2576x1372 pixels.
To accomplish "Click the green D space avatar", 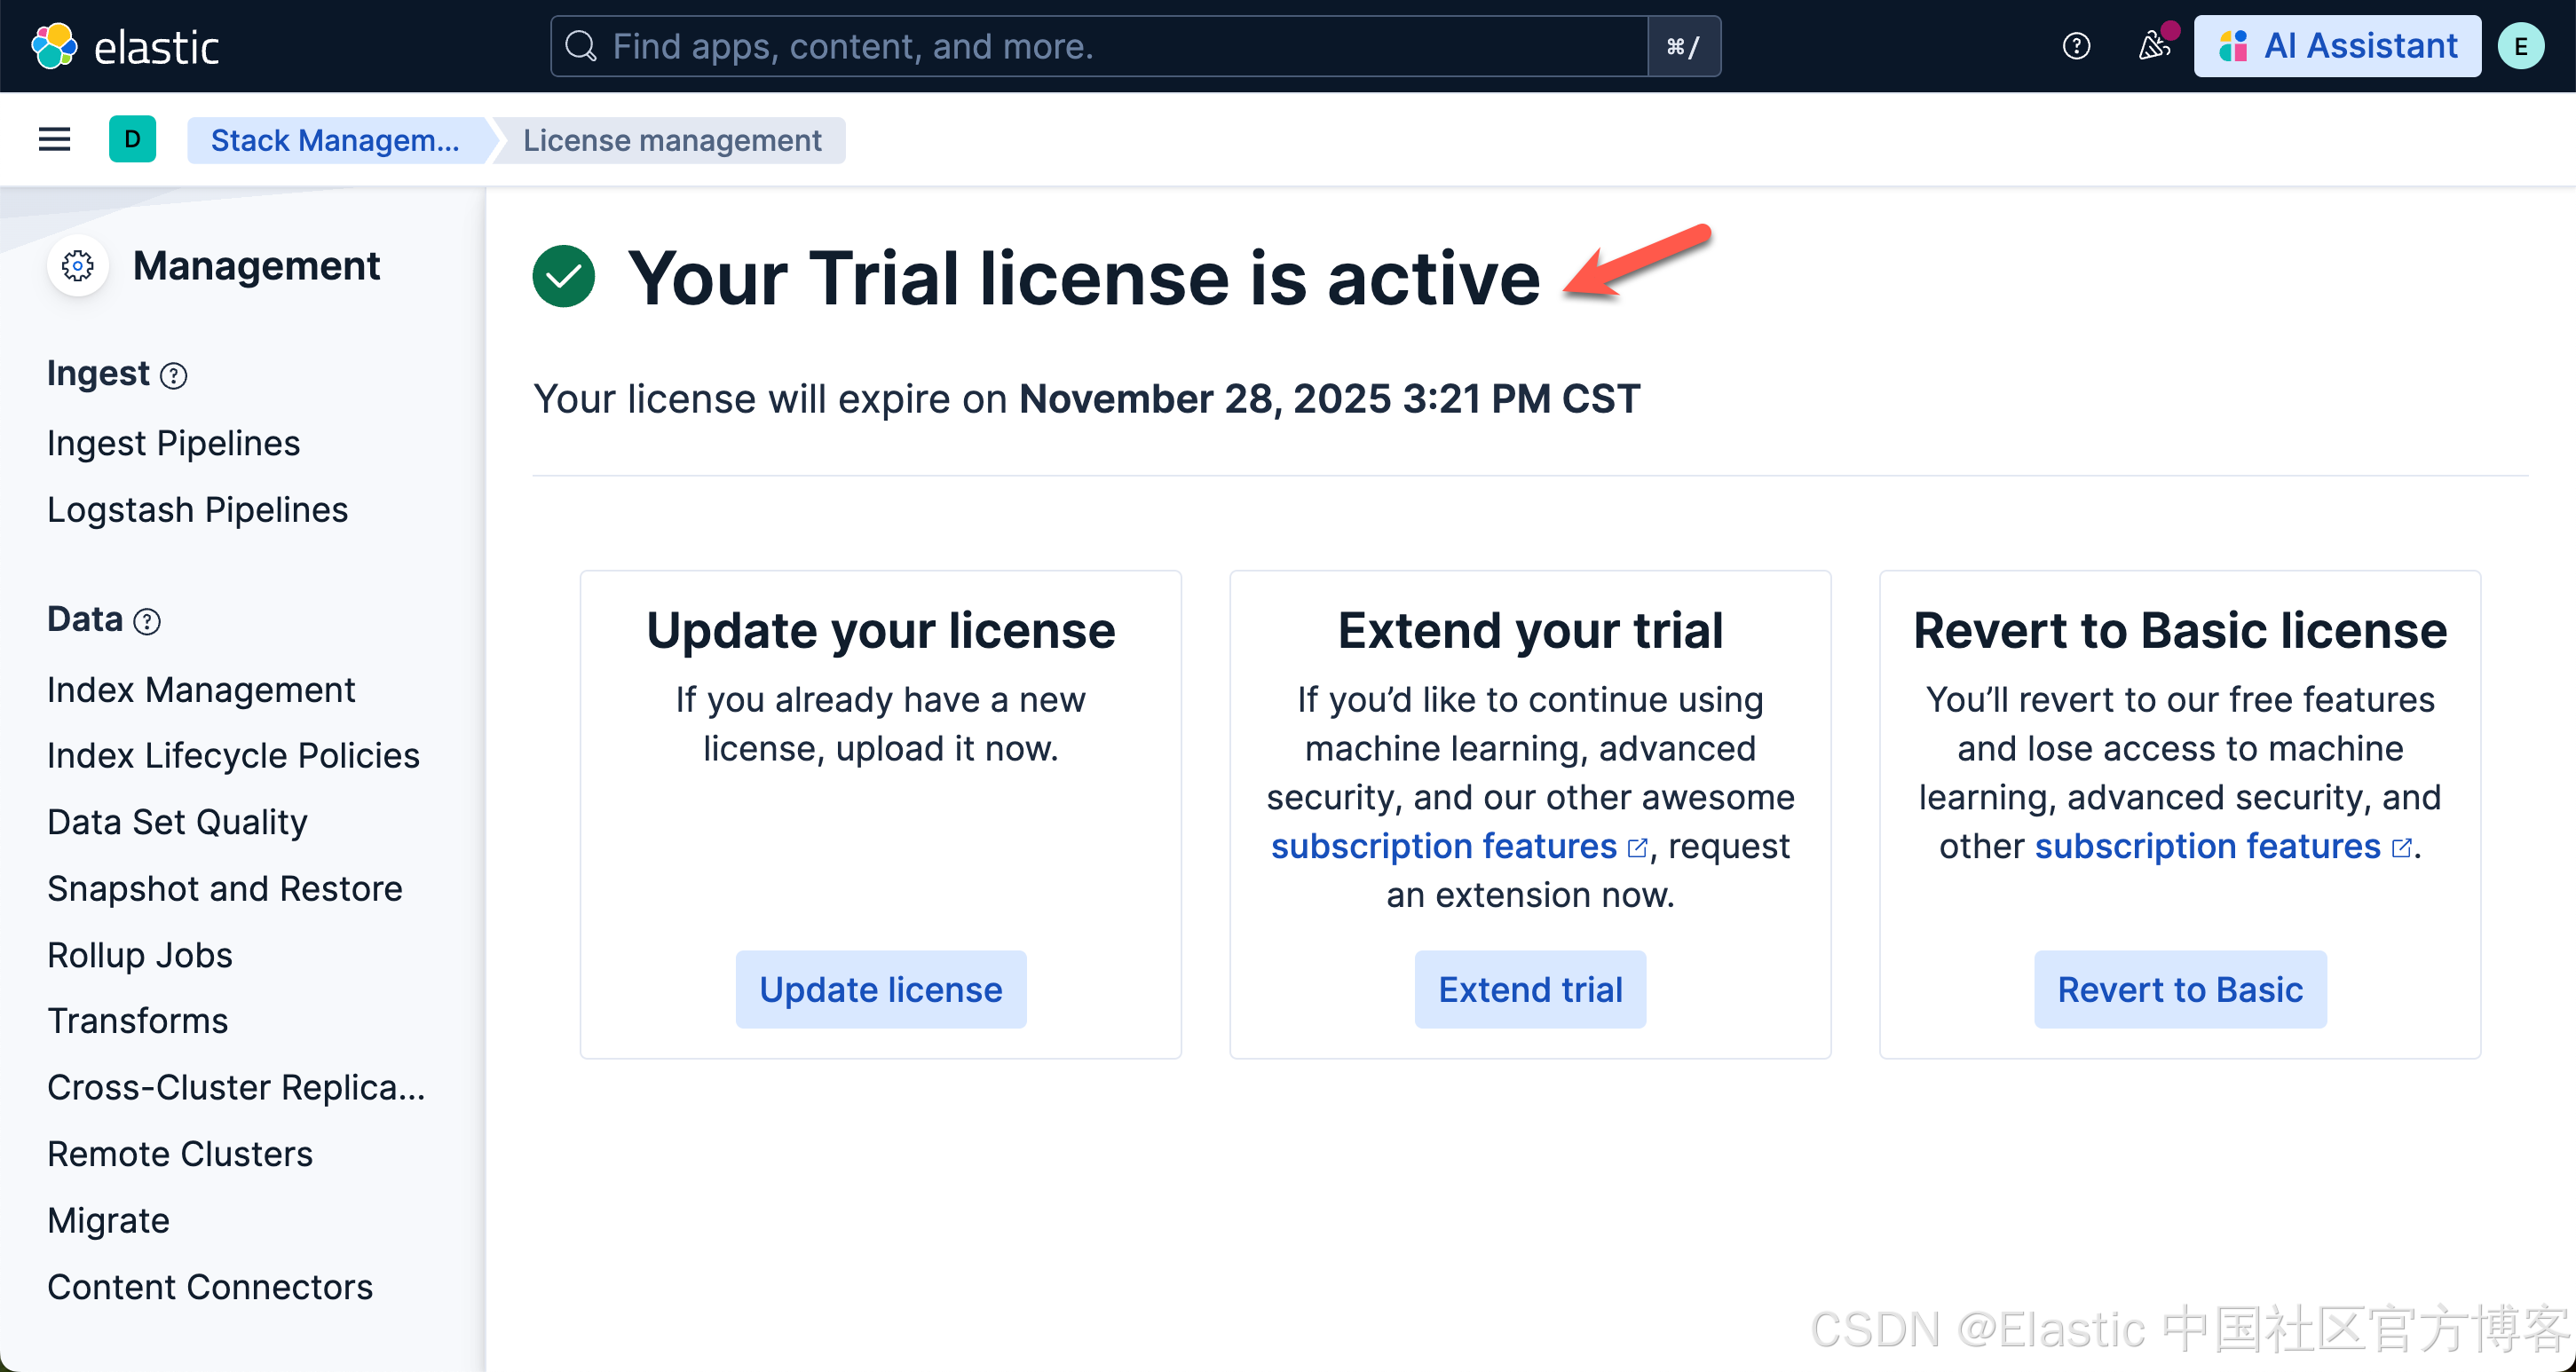I will 132,139.
